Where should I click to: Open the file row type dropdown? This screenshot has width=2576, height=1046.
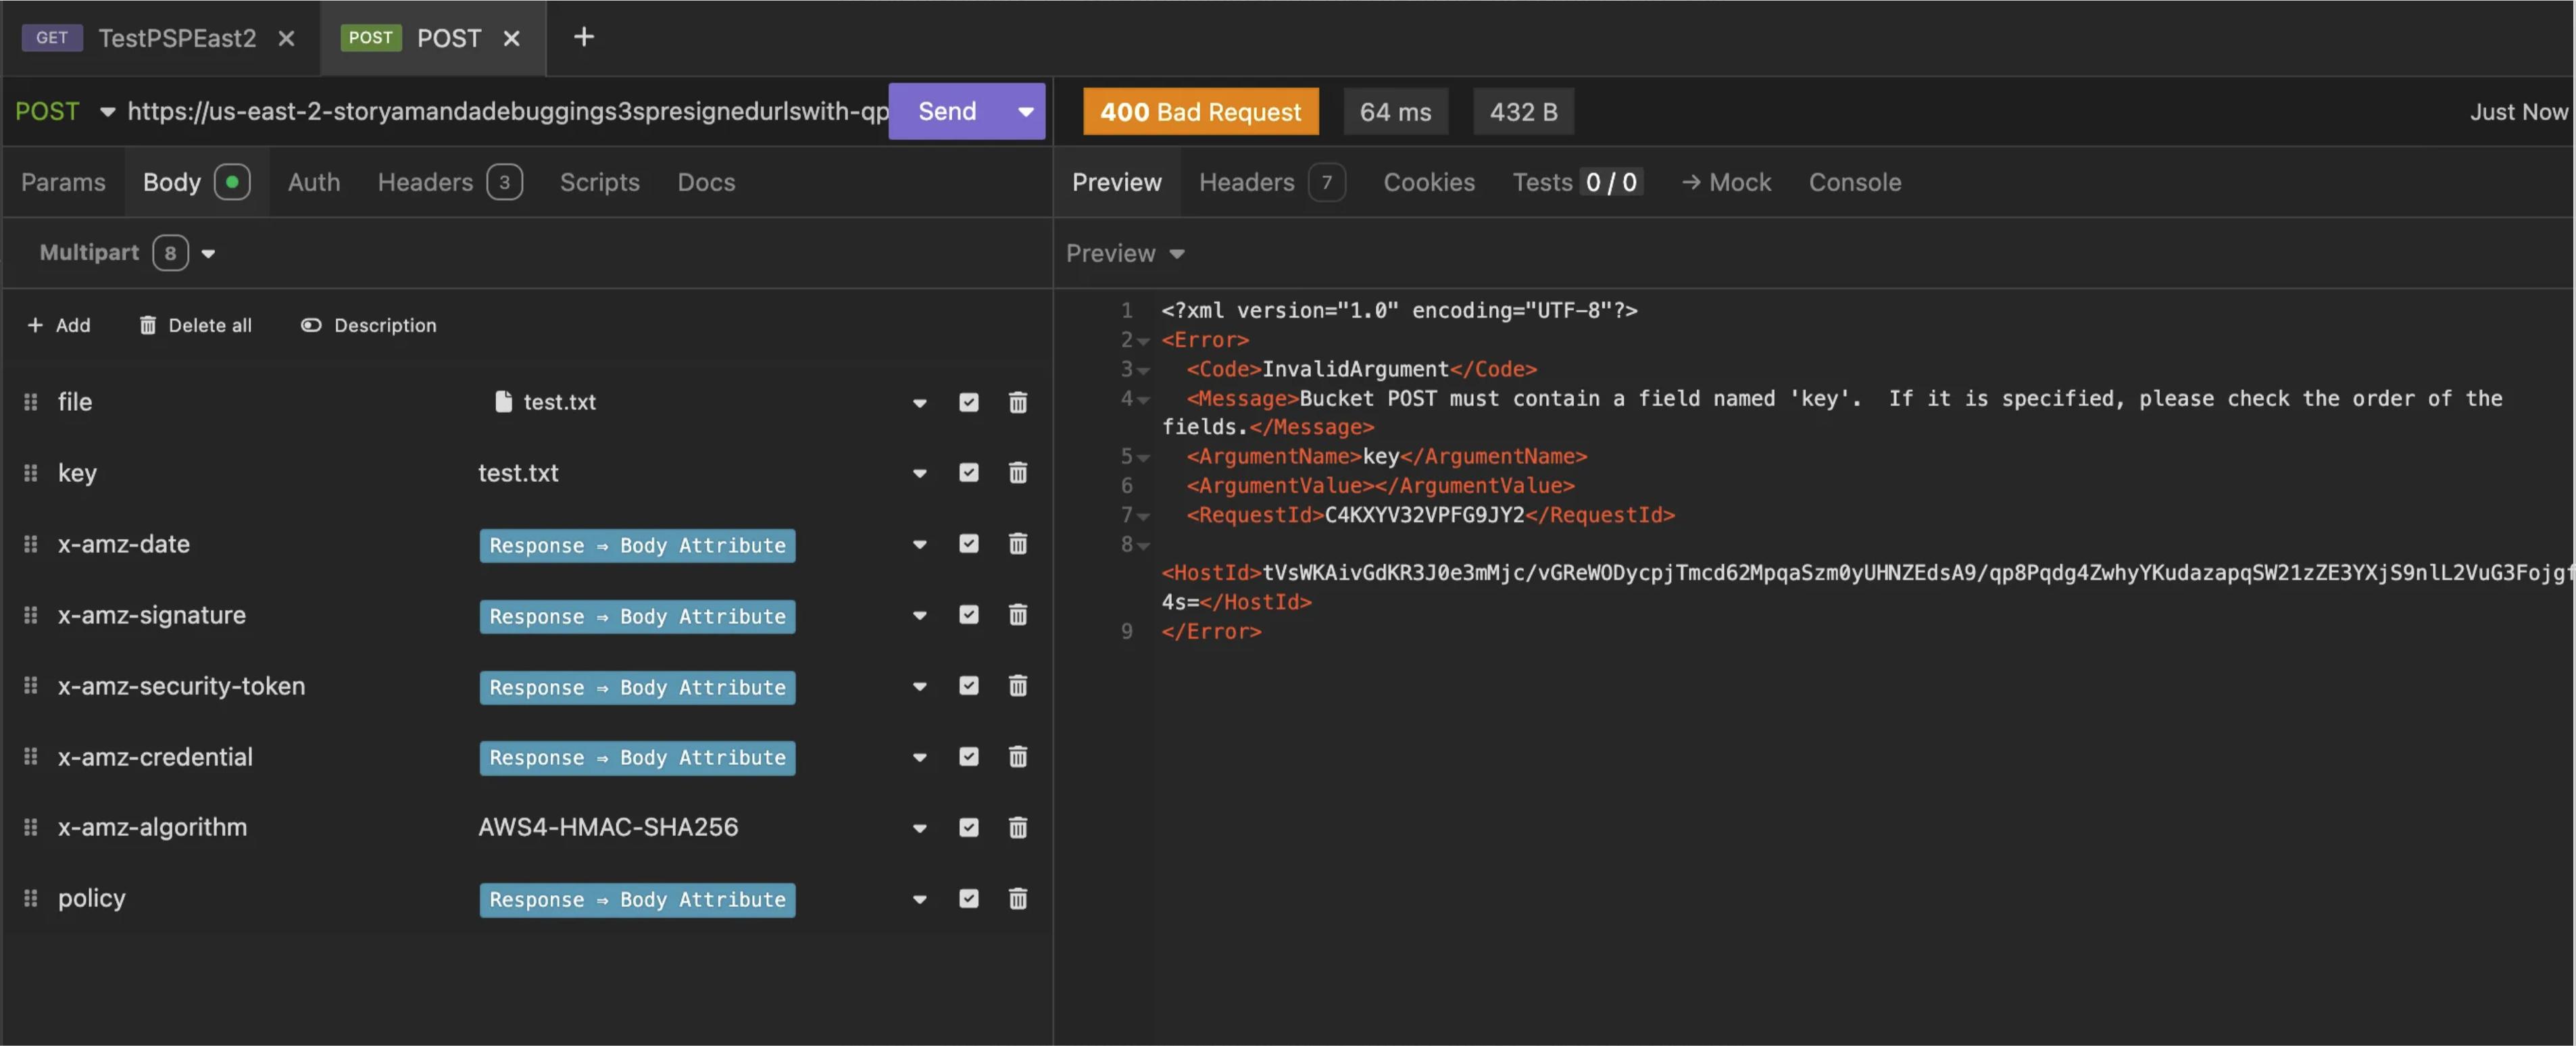(x=919, y=403)
